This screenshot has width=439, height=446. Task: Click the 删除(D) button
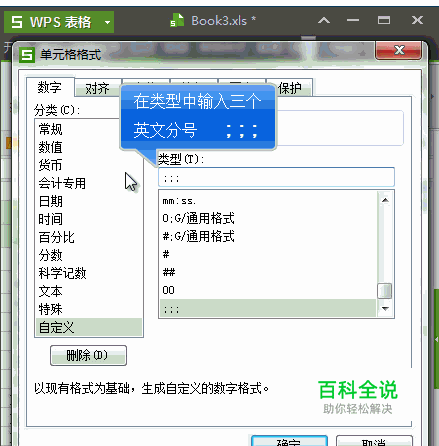click(x=88, y=355)
